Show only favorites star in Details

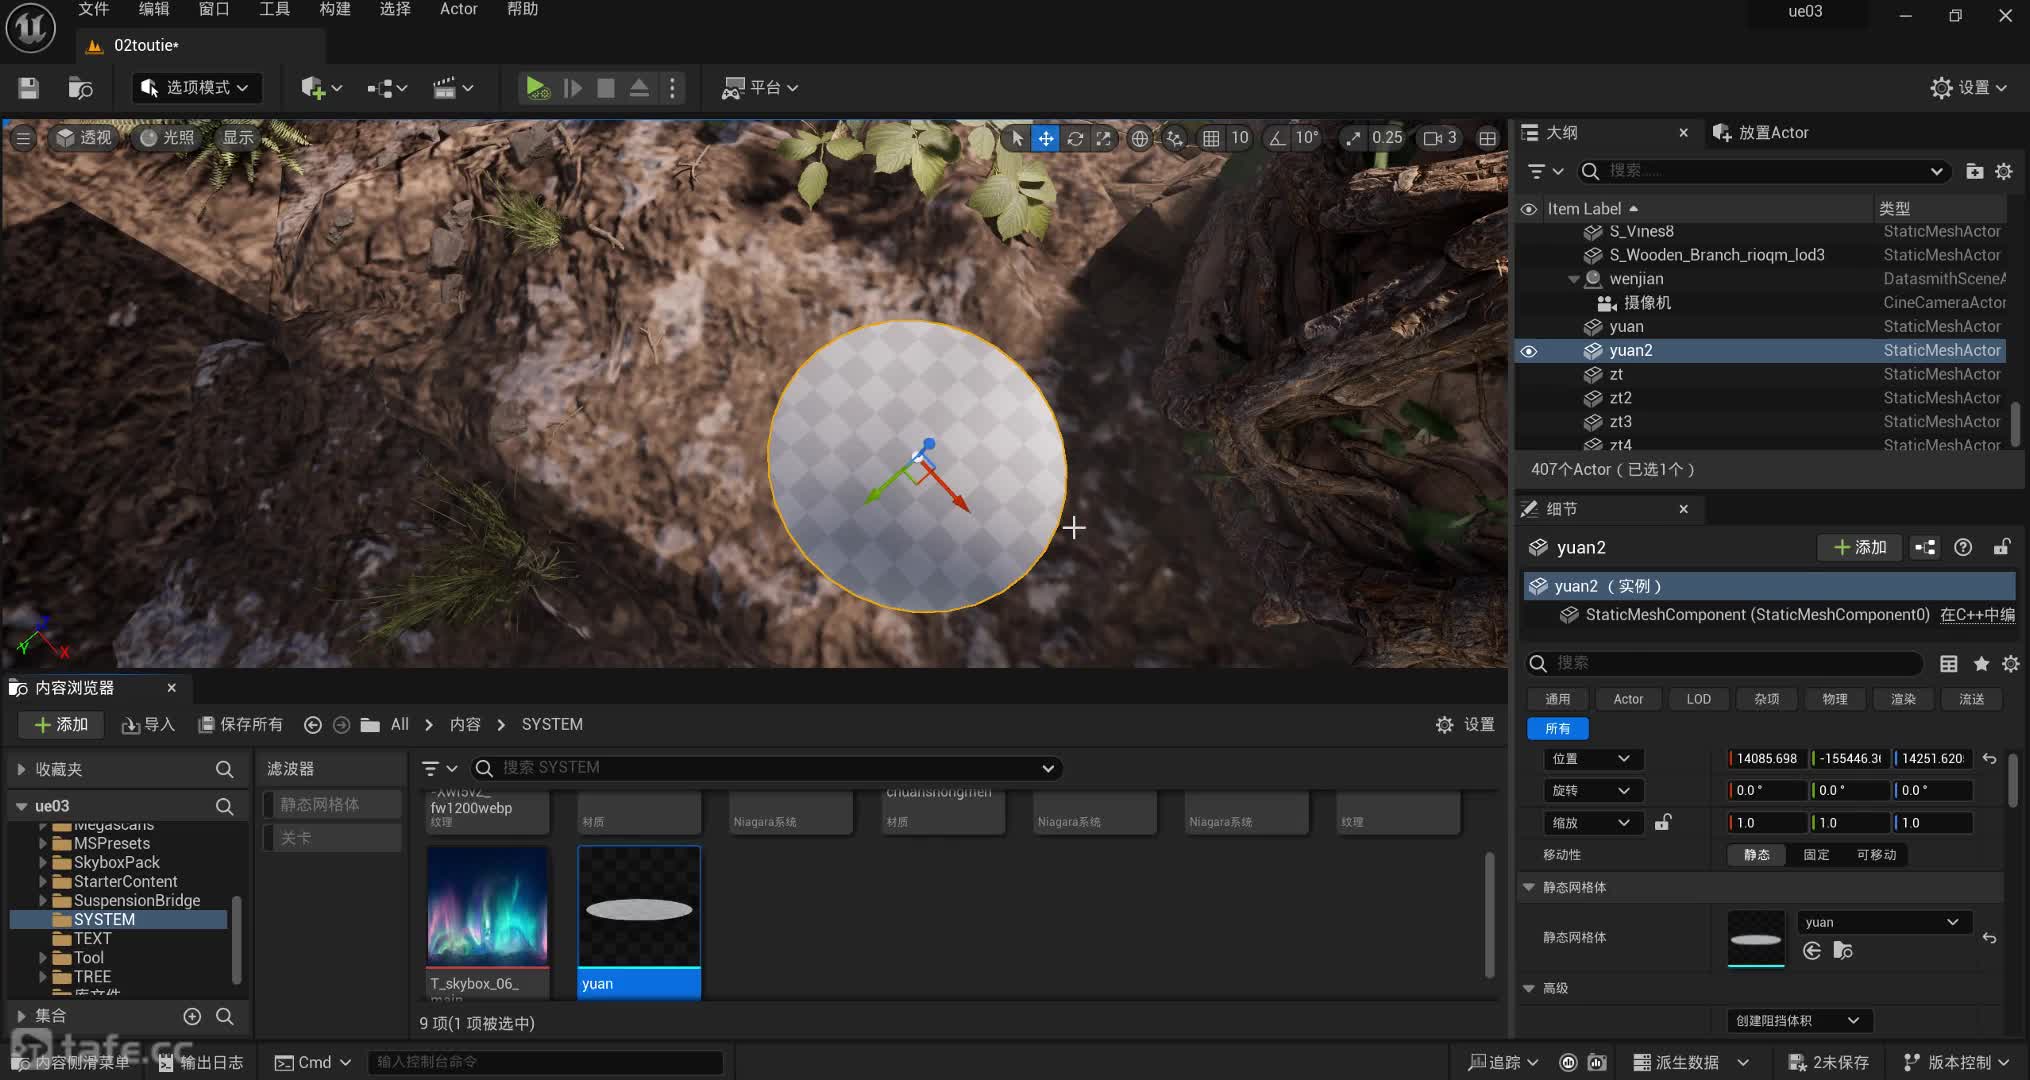point(1981,663)
